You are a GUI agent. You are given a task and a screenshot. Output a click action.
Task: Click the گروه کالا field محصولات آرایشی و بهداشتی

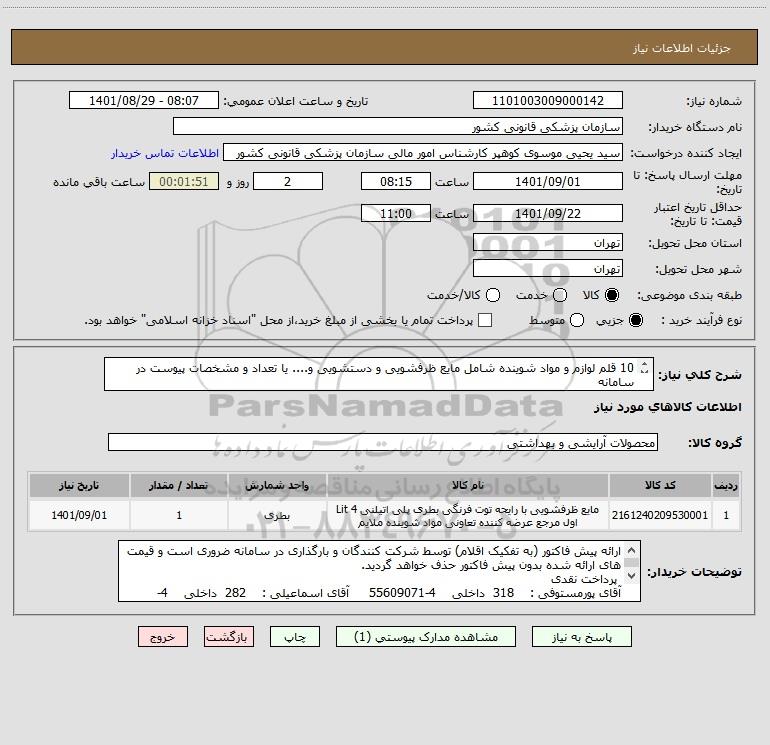click(383, 442)
